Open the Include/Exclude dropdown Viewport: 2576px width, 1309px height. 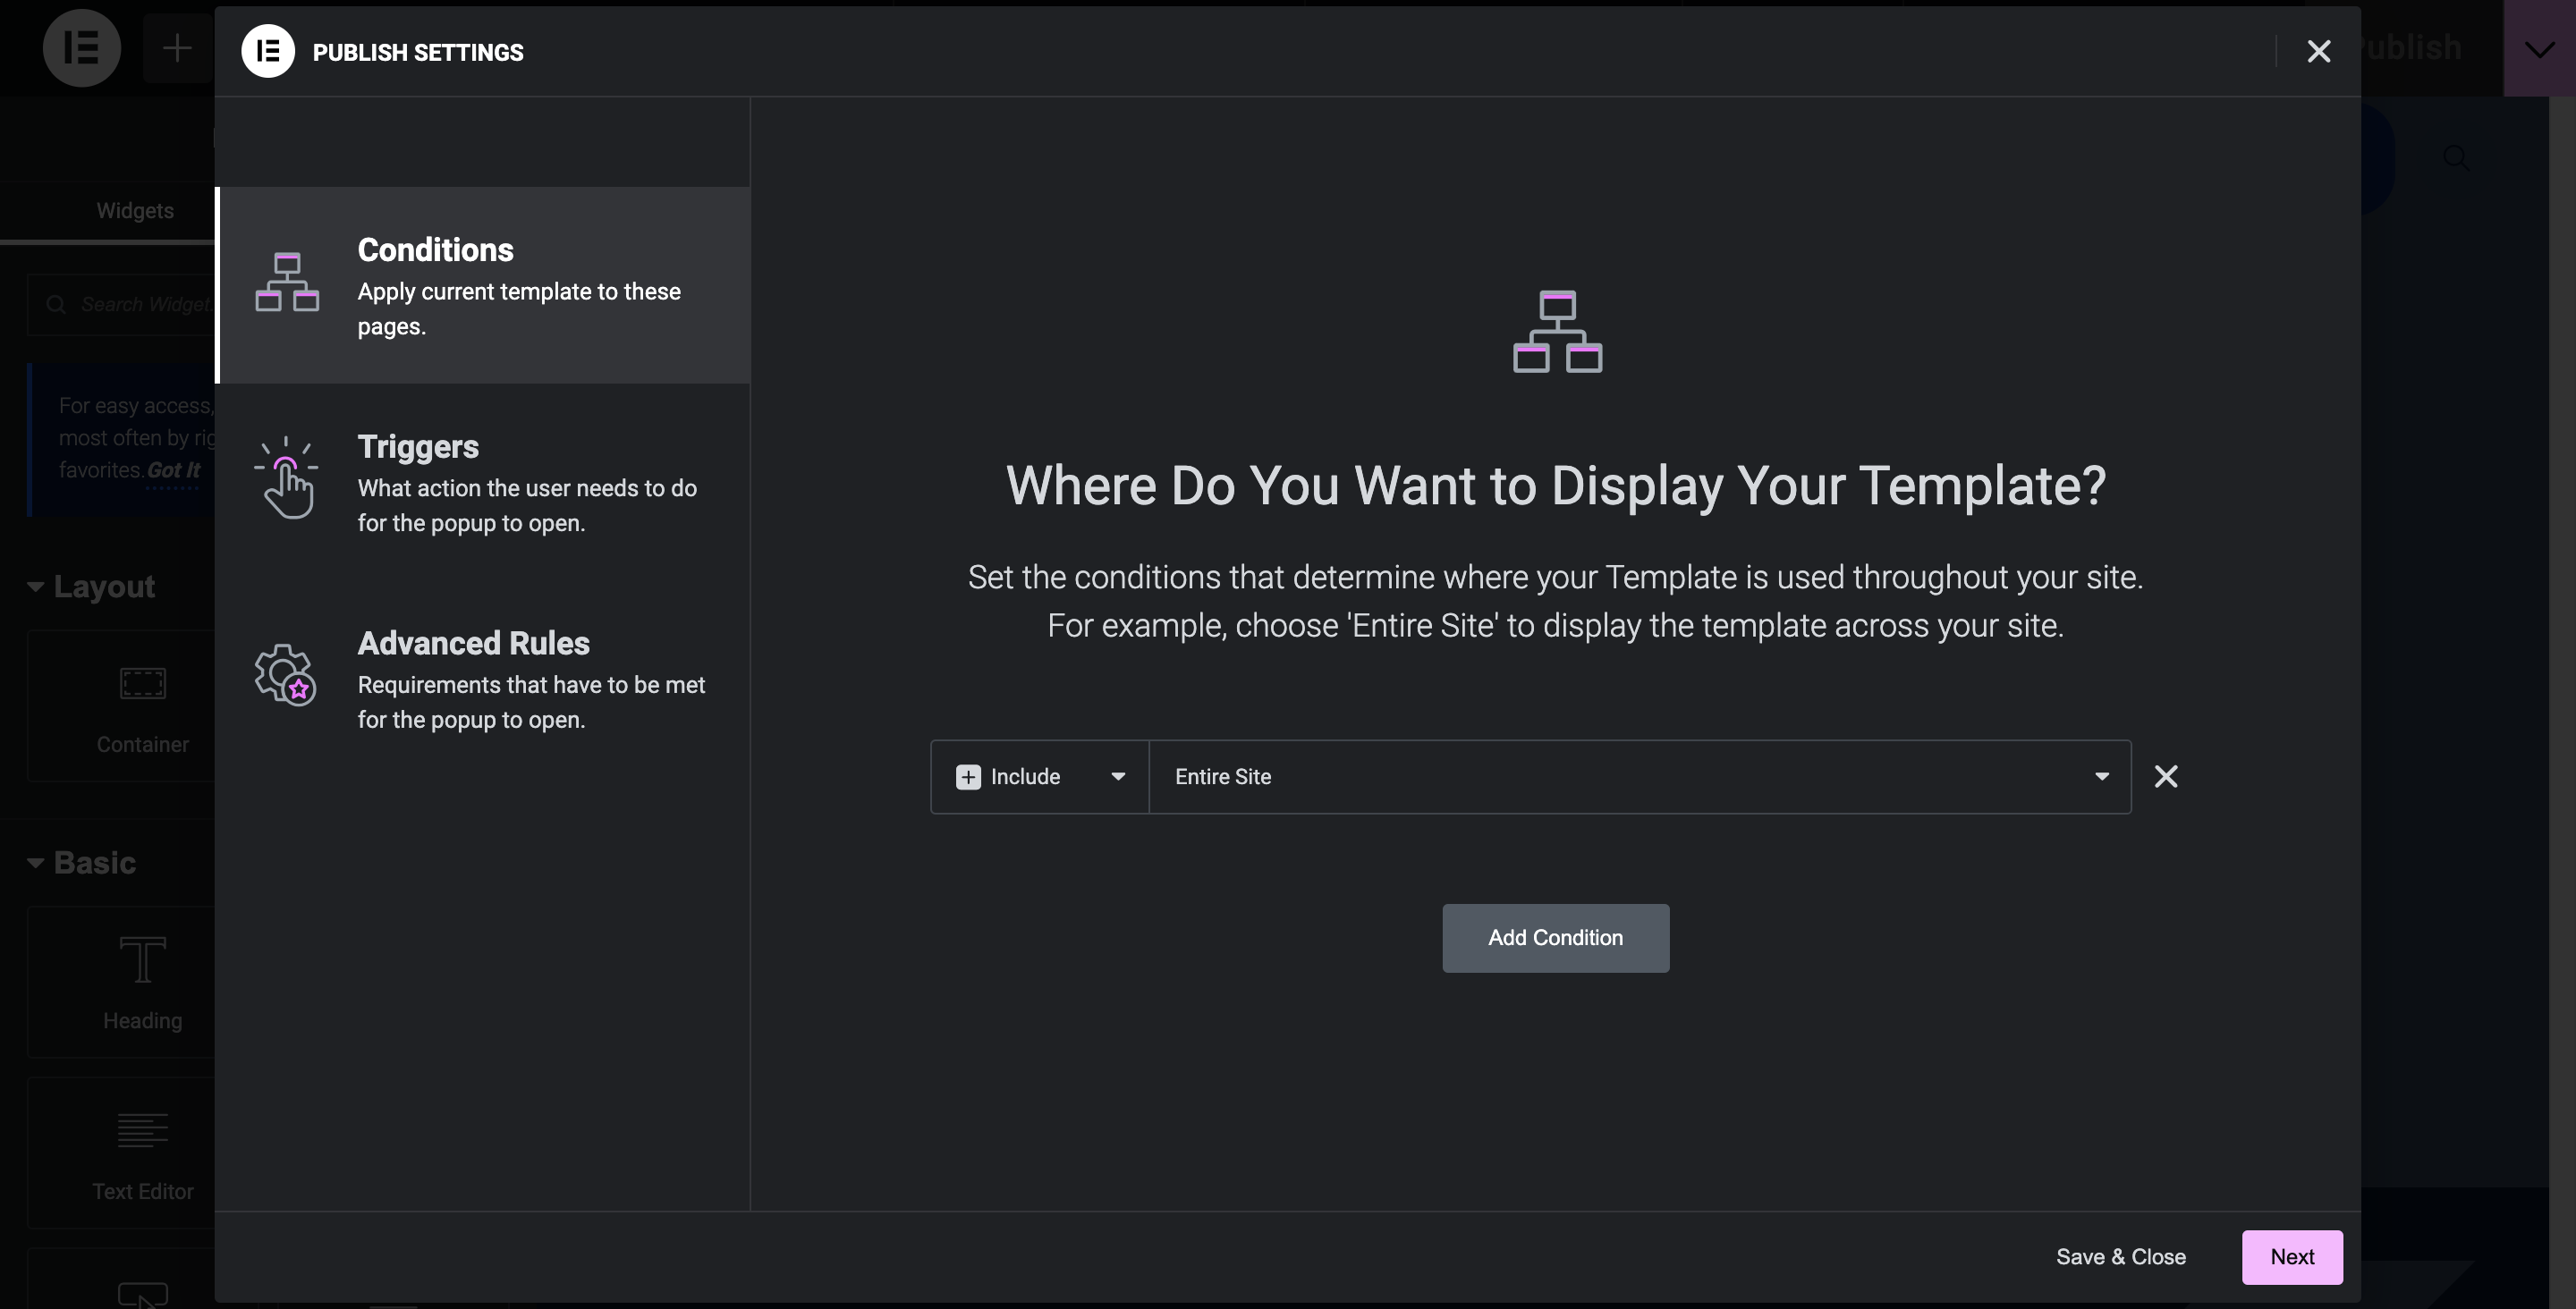(1117, 777)
